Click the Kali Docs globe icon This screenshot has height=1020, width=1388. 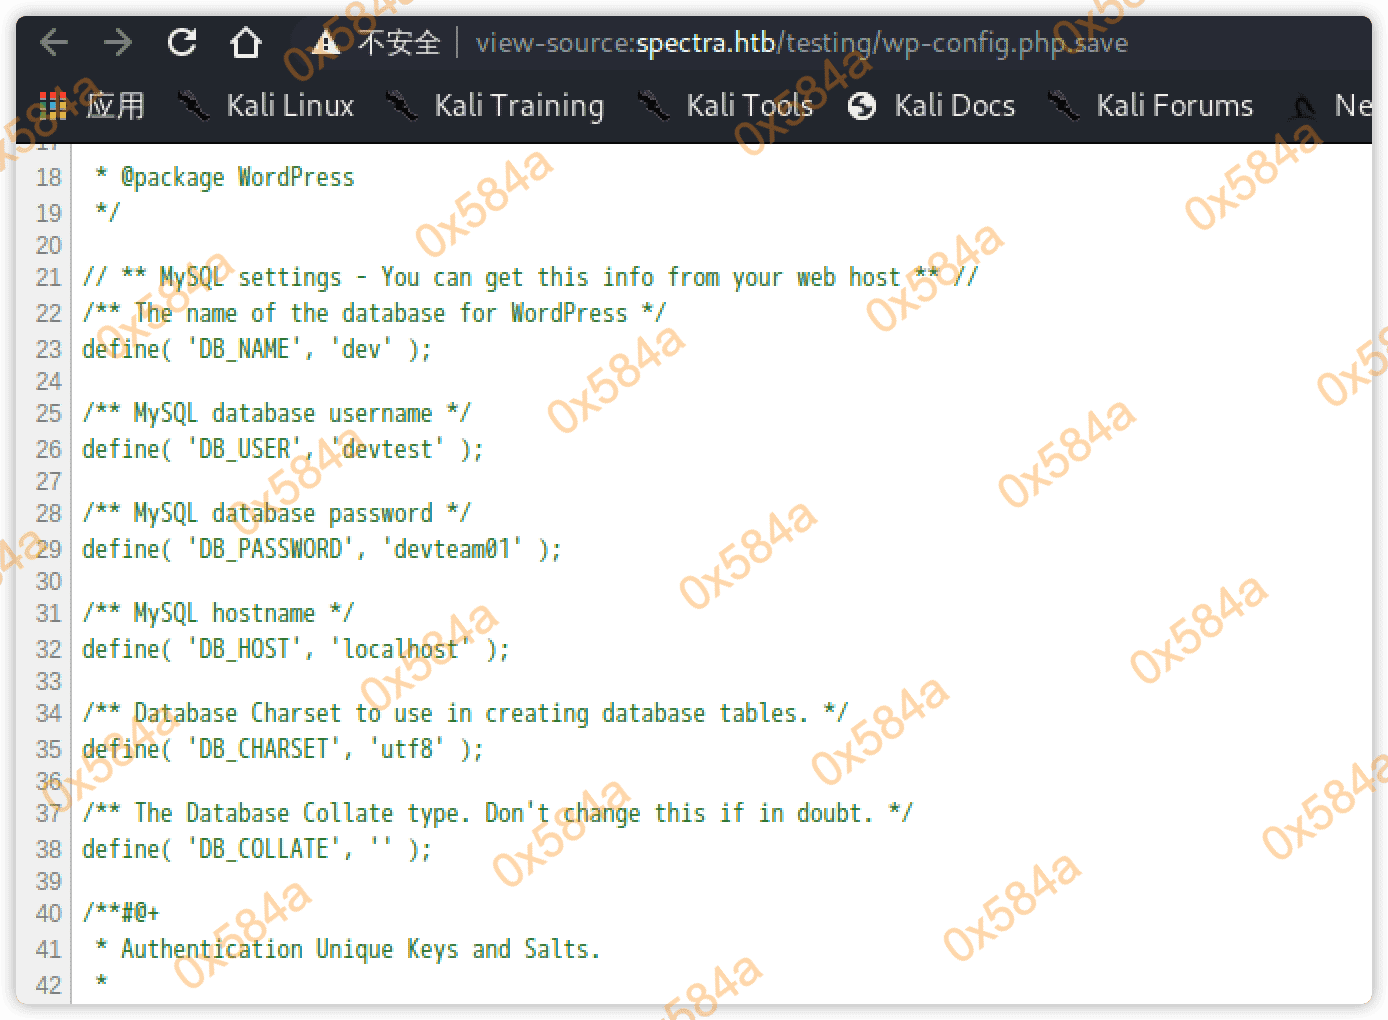(862, 106)
